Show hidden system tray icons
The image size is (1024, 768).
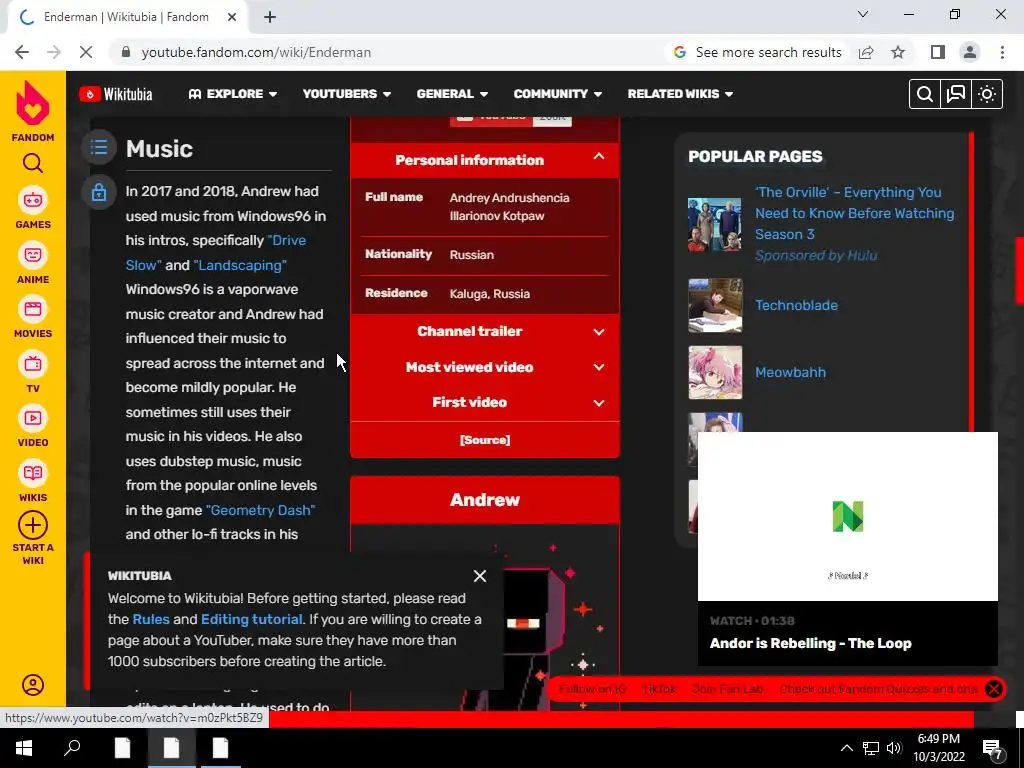click(846, 748)
